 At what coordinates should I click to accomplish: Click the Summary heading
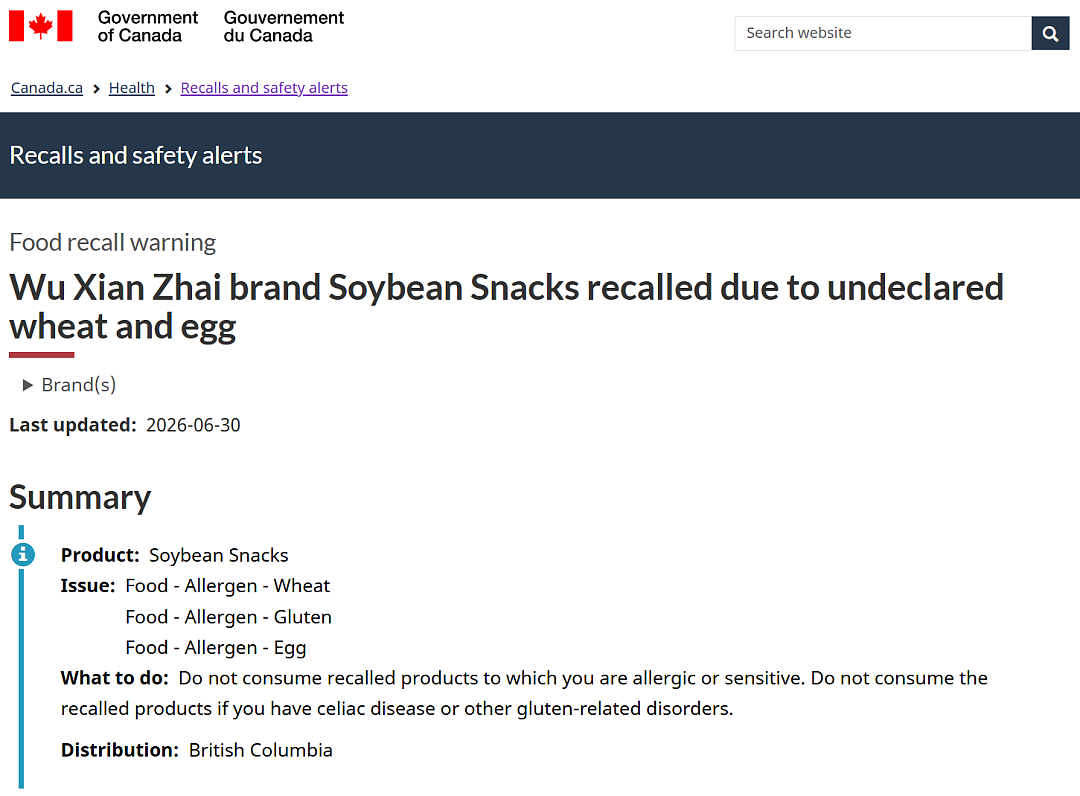pos(80,497)
